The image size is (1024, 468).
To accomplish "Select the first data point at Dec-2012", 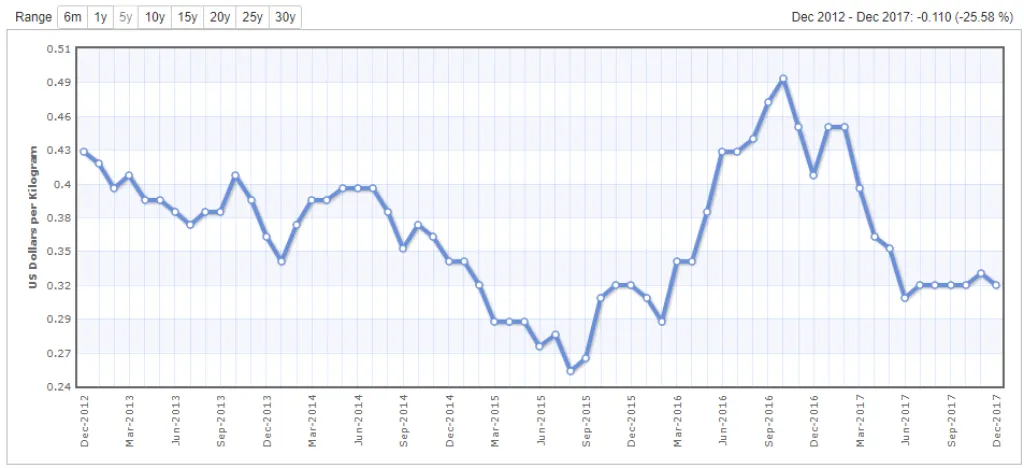I will [x=84, y=152].
